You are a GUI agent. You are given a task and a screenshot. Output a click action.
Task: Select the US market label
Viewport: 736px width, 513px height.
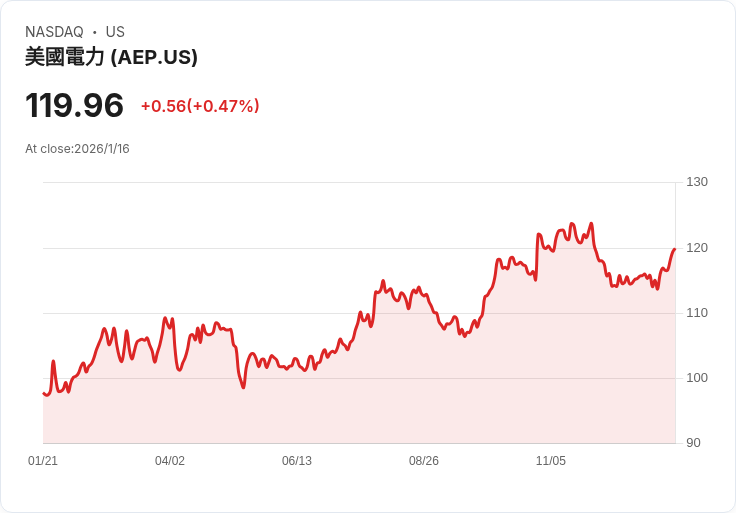point(115,32)
